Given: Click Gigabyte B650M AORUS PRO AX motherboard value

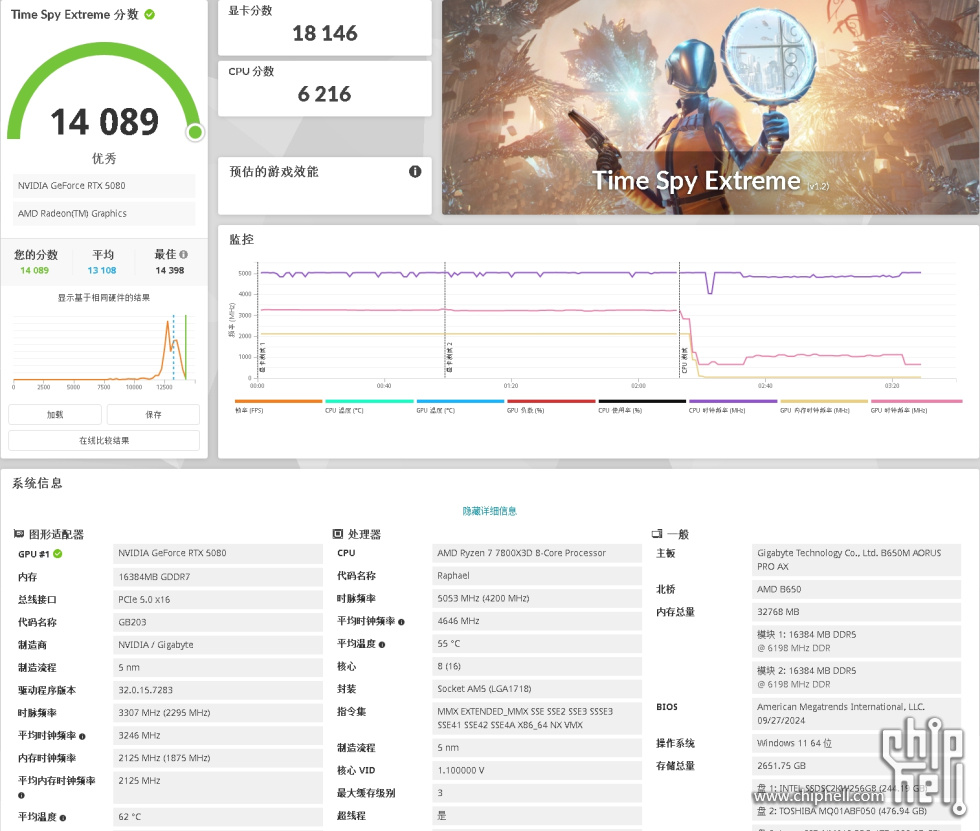Looking at the screenshot, I should click(x=856, y=560).
